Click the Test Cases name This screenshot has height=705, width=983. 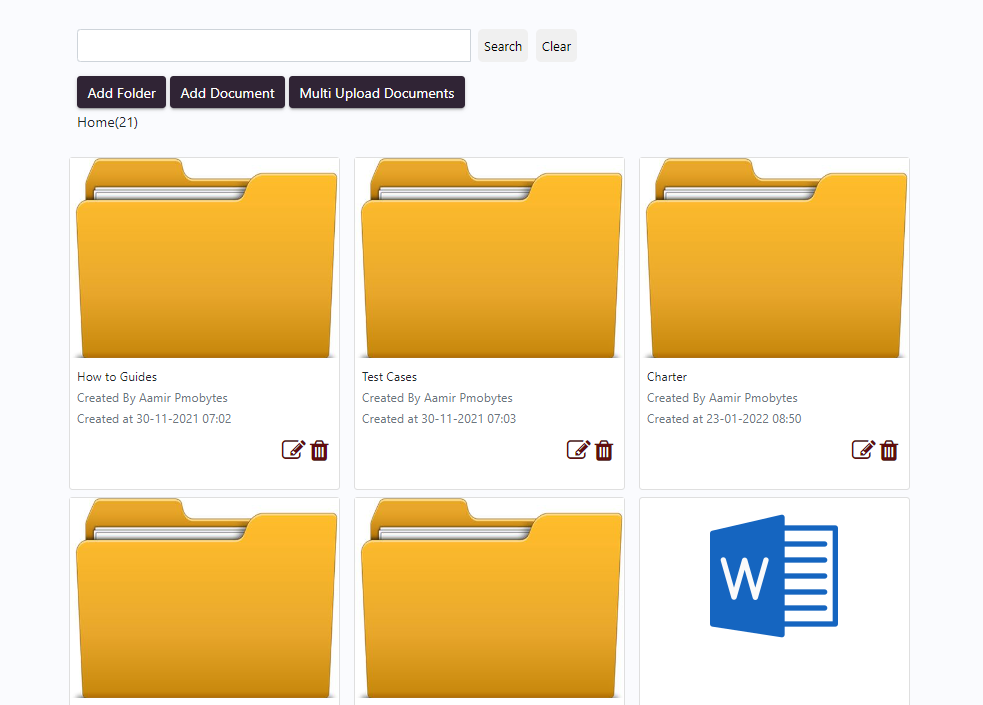pos(389,377)
